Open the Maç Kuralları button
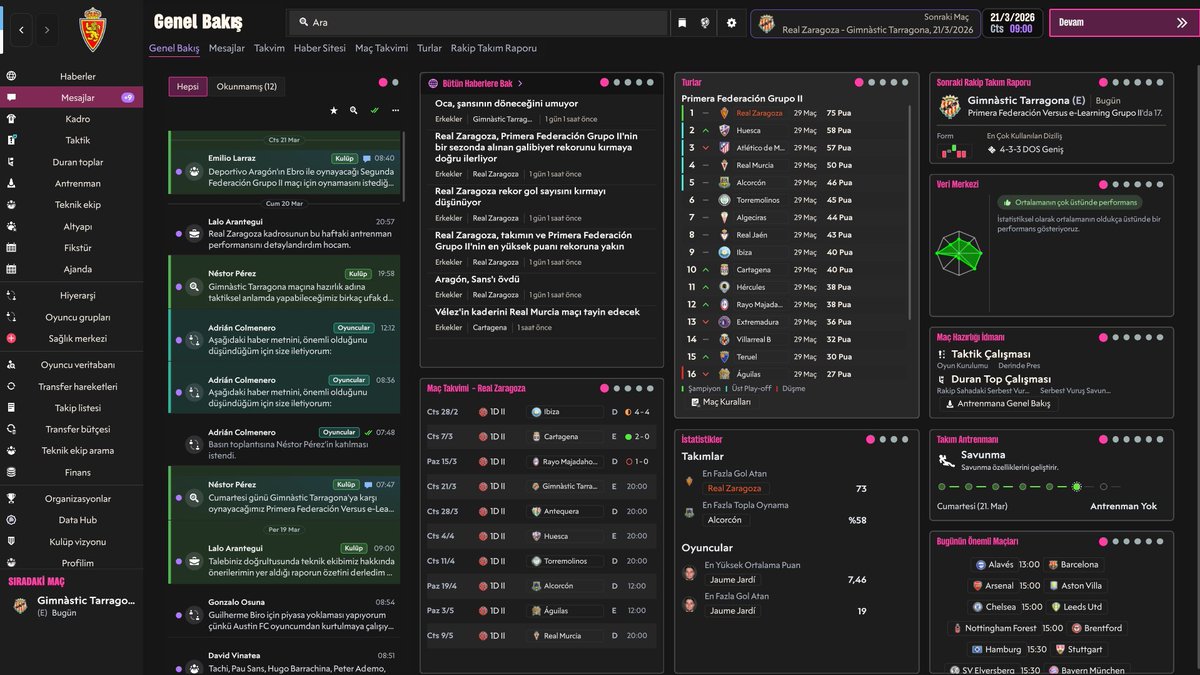This screenshot has width=1200, height=675. pyautogui.click(x=720, y=402)
